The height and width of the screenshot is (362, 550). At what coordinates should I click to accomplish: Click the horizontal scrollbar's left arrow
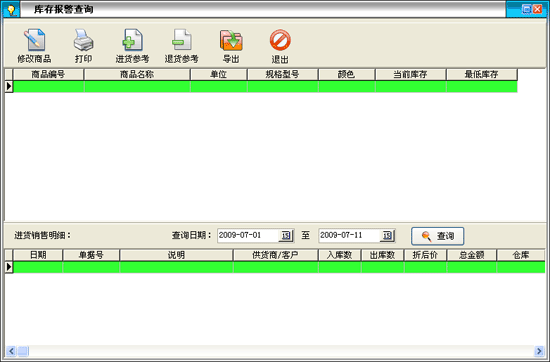click(x=11, y=350)
